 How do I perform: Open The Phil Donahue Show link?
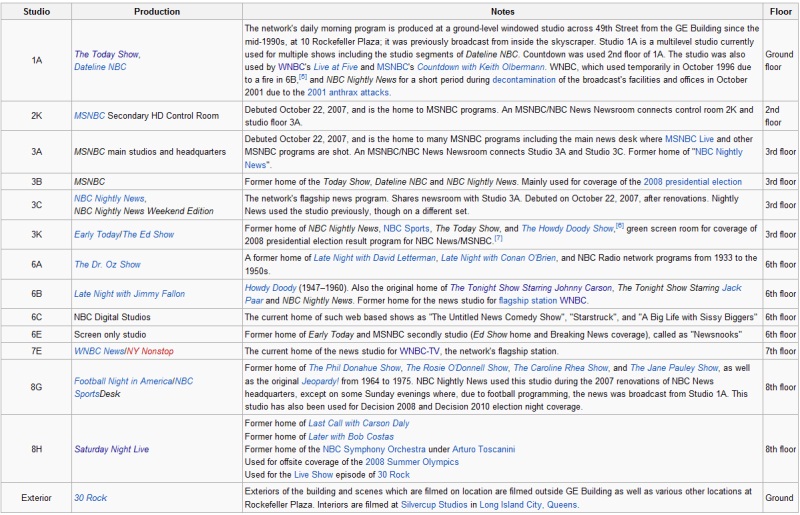pyautogui.click(x=355, y=368)
